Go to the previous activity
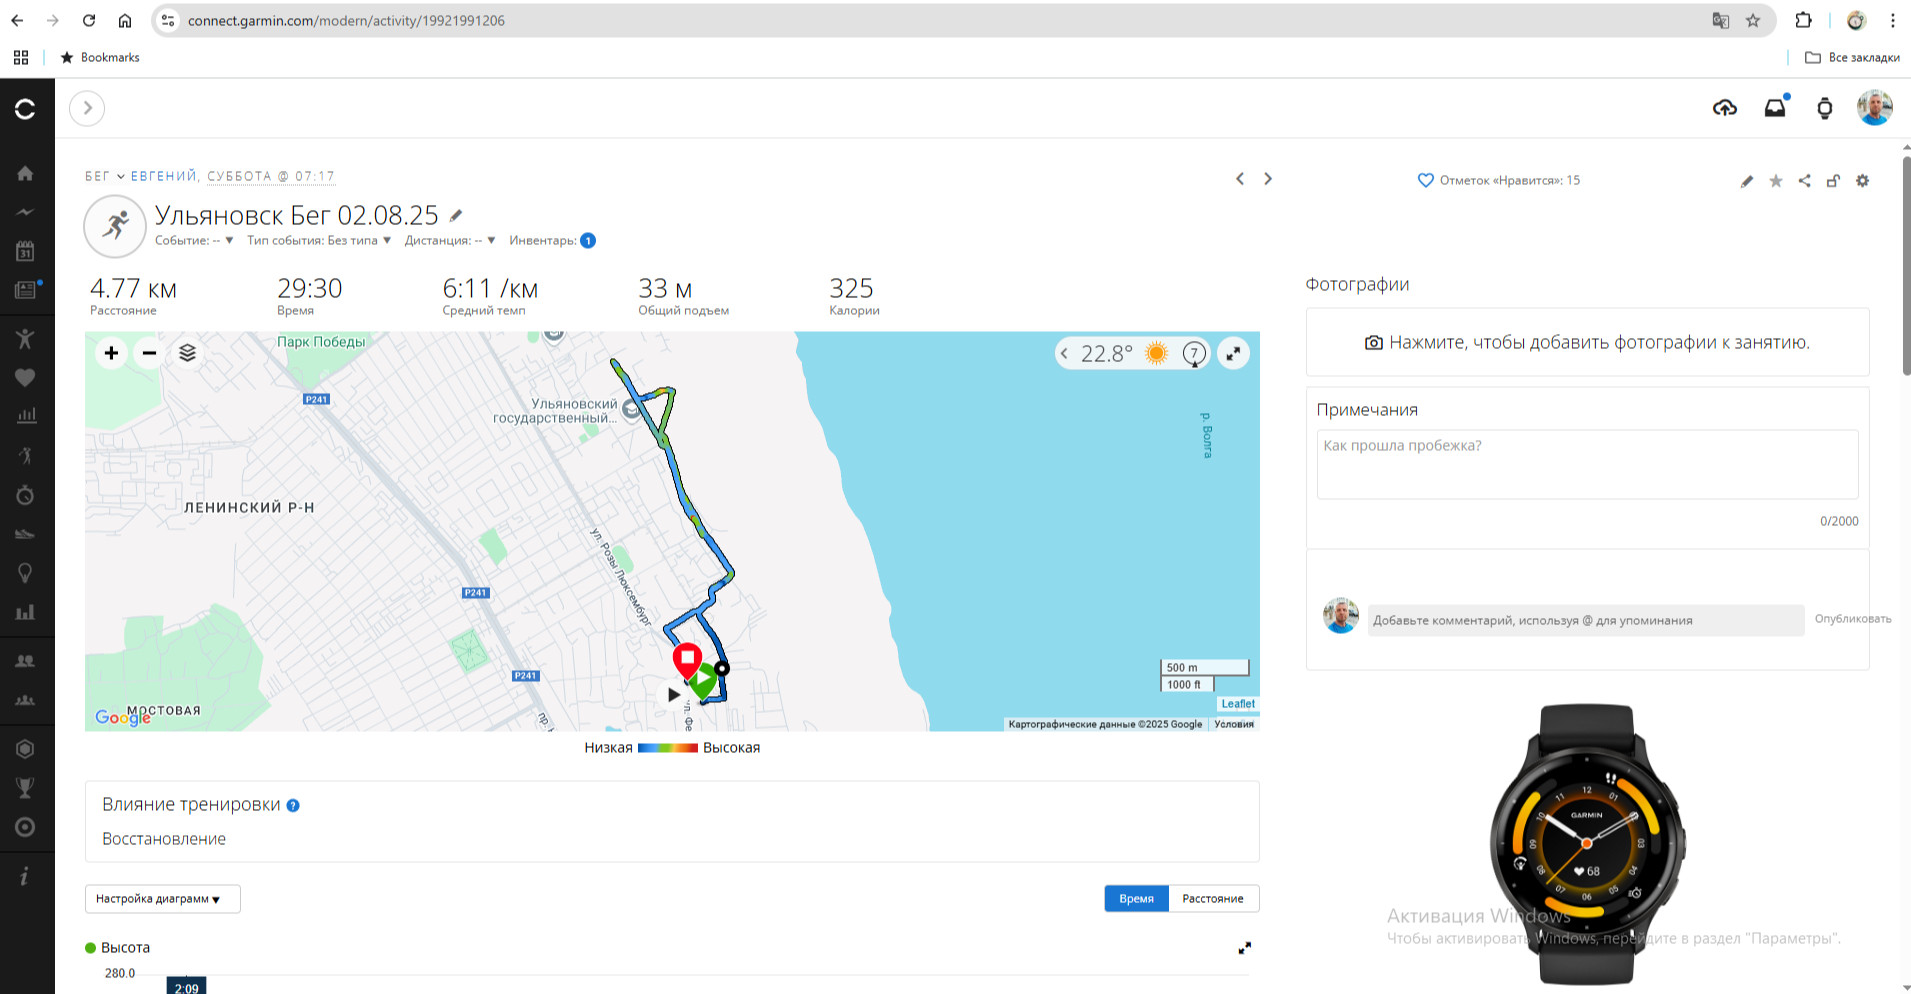Screen dimensions: 1911x994 click(x=1240, y=179)
